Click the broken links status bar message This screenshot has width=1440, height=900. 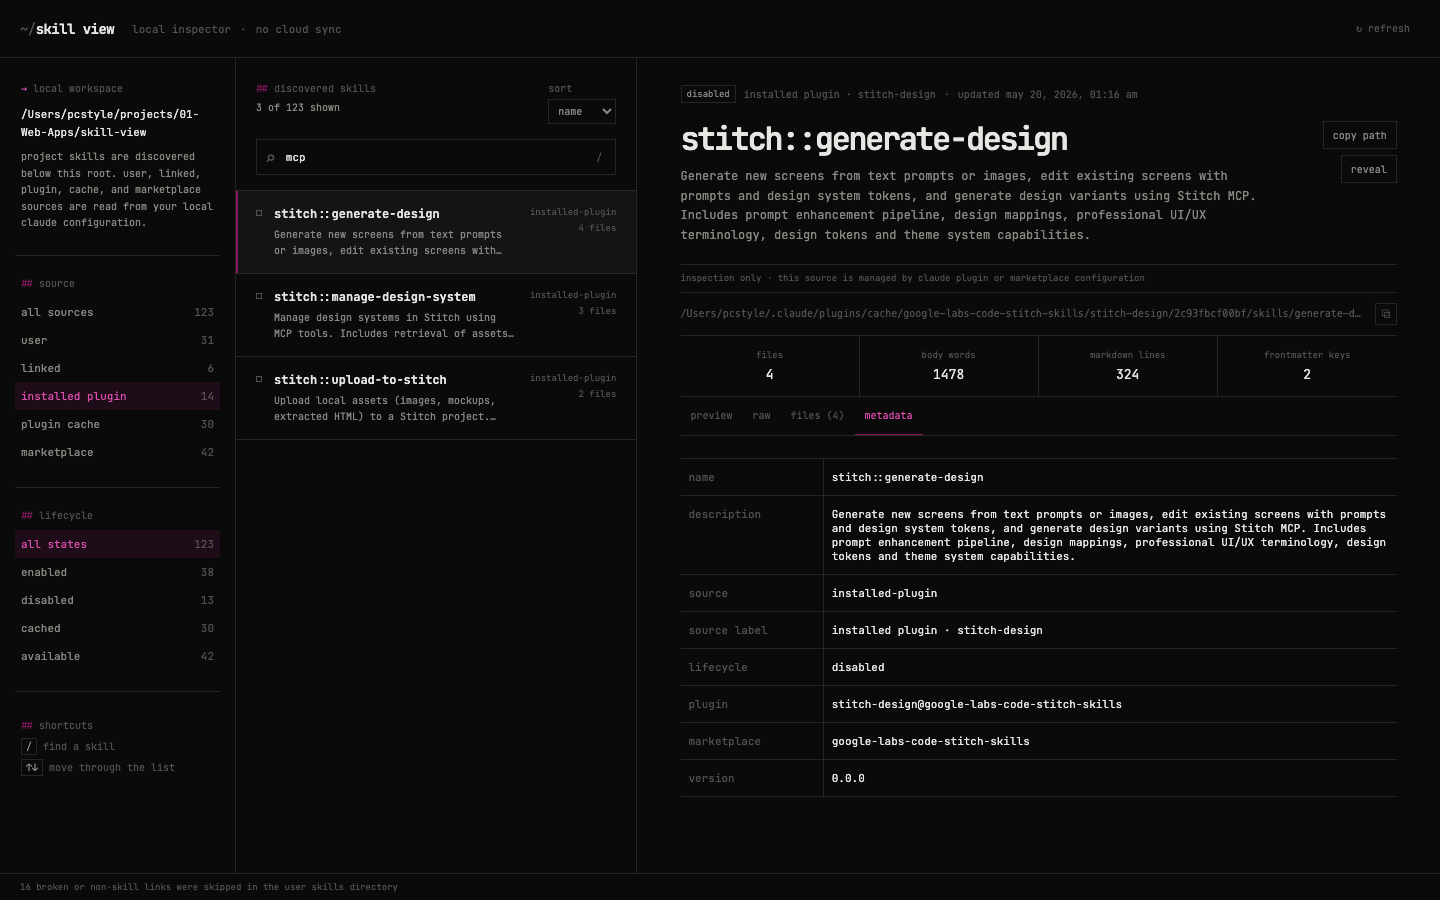(x=209, y=887)
